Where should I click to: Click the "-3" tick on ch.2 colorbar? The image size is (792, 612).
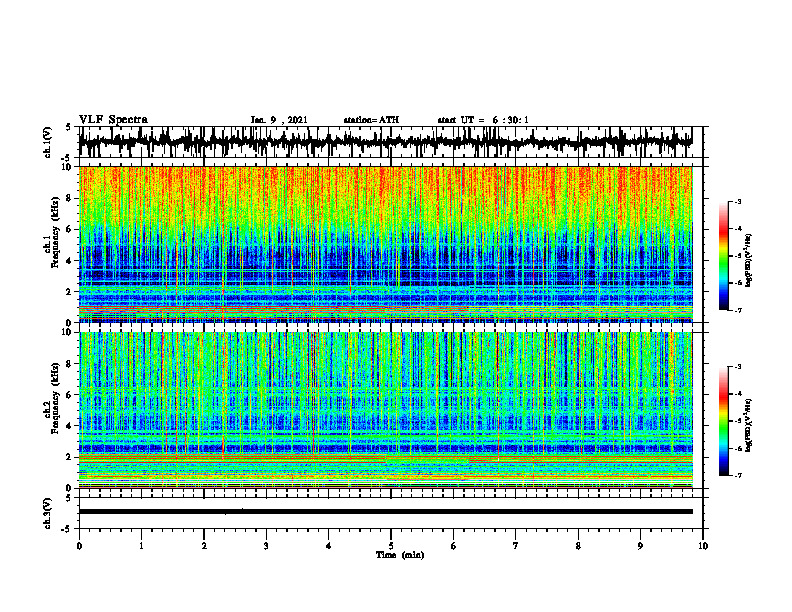[738, 367]
